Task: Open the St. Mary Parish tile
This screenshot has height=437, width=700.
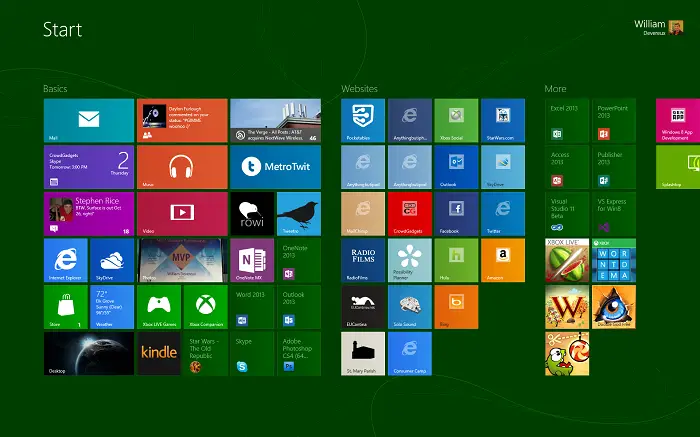Action: click(x=363, y=354)
